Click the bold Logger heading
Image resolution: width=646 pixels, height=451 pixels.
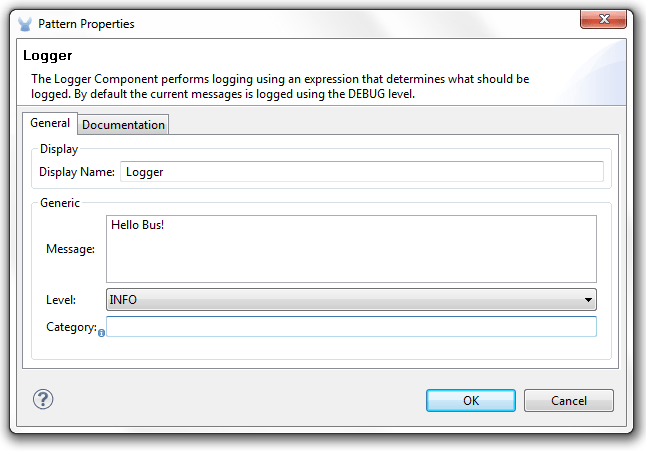47,56
